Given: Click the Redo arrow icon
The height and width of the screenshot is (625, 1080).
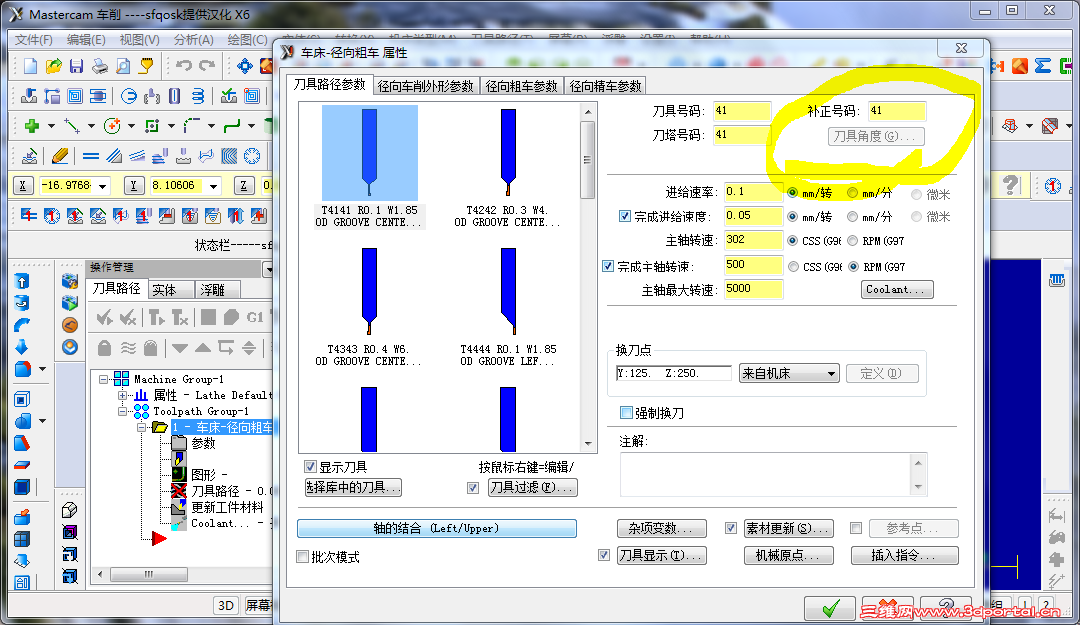Looking at the screenshot, I should (x=207, y=66).
